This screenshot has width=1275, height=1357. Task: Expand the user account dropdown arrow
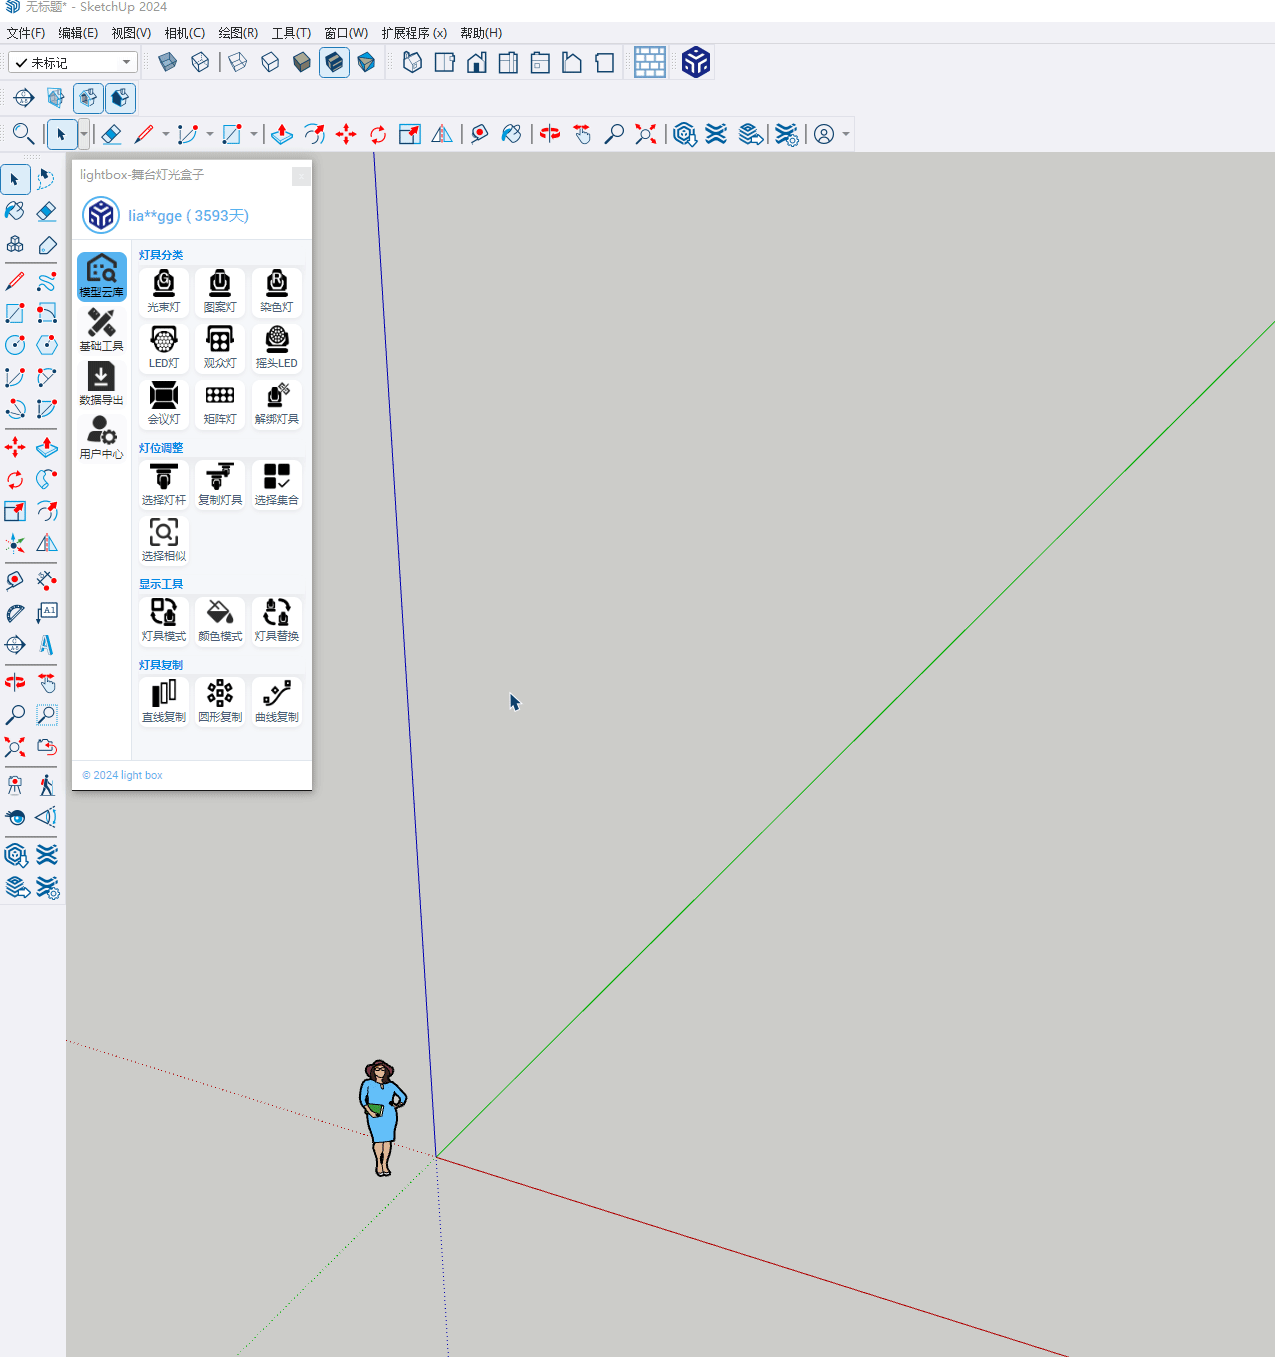click(x=847, y=134)
